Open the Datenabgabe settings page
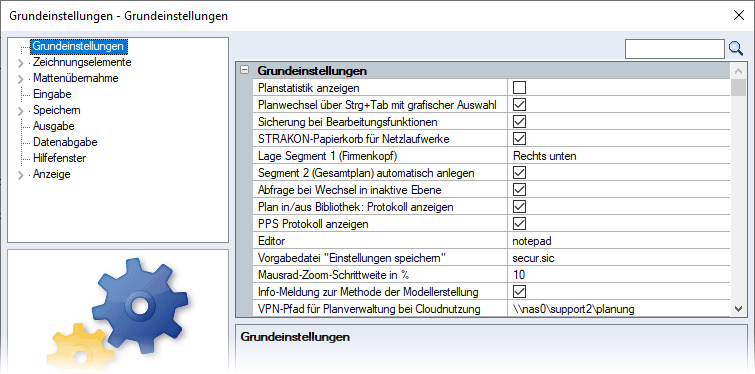 pyautogui.click(x=65, y=142)
